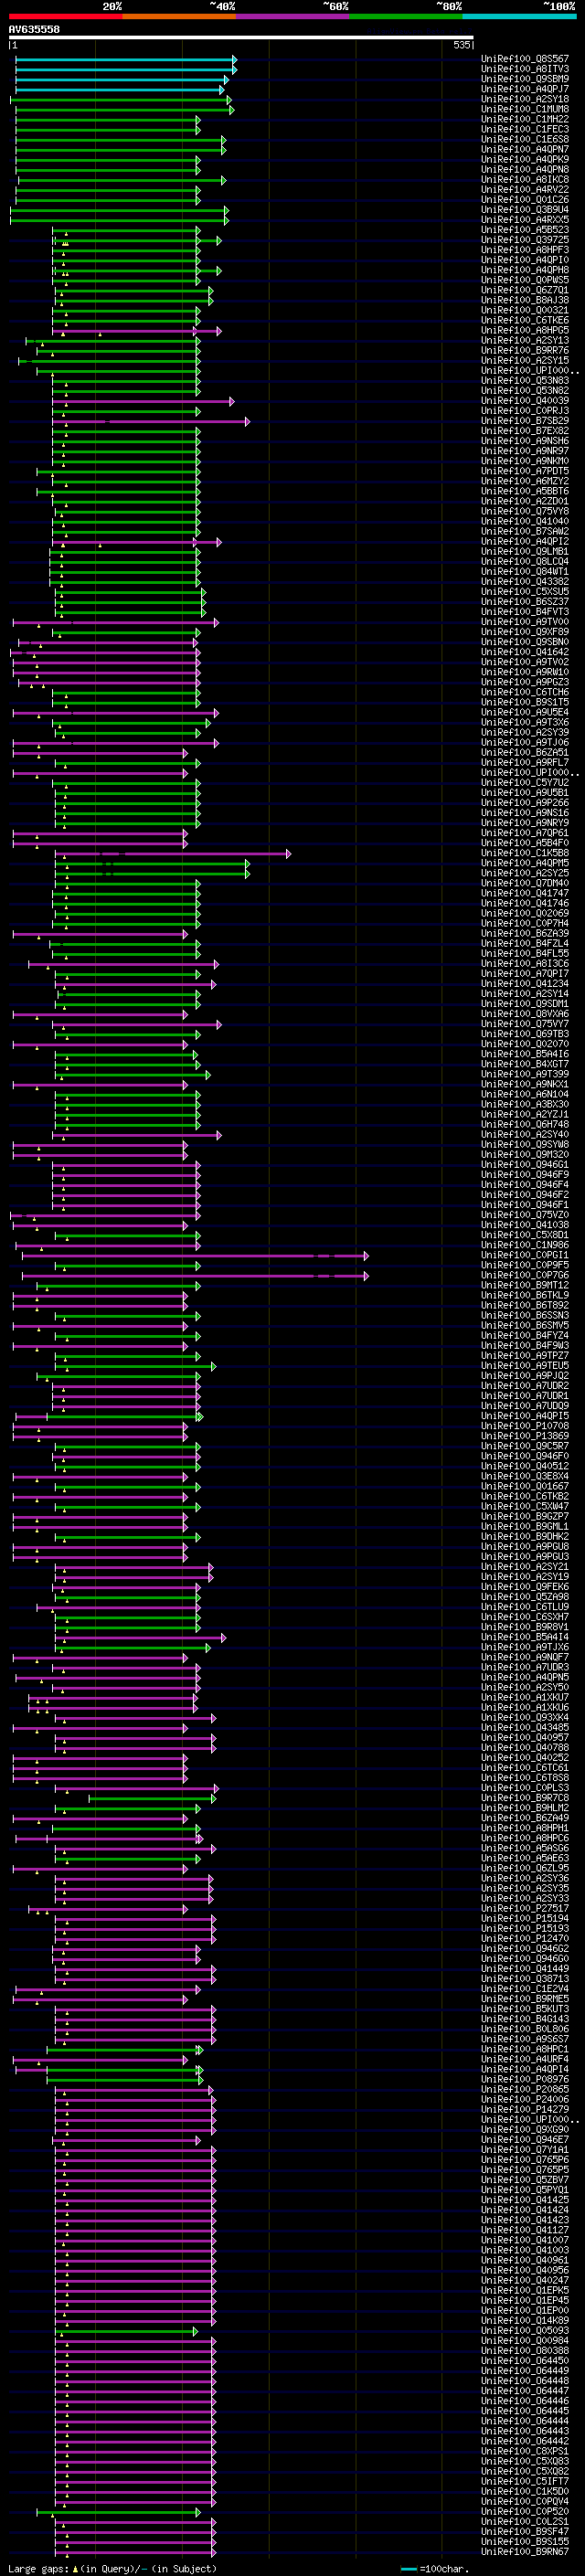585x2576 pixels.
Task: Click label UniRef100_C6TKE6
Action: [x=525, y=321]
